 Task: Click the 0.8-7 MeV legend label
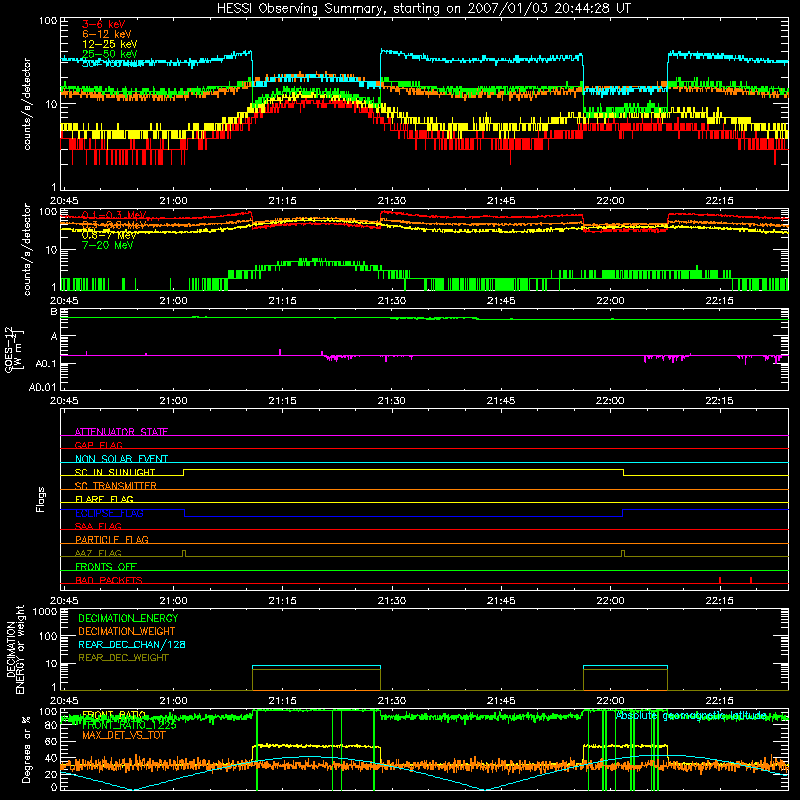coord(109,235)
